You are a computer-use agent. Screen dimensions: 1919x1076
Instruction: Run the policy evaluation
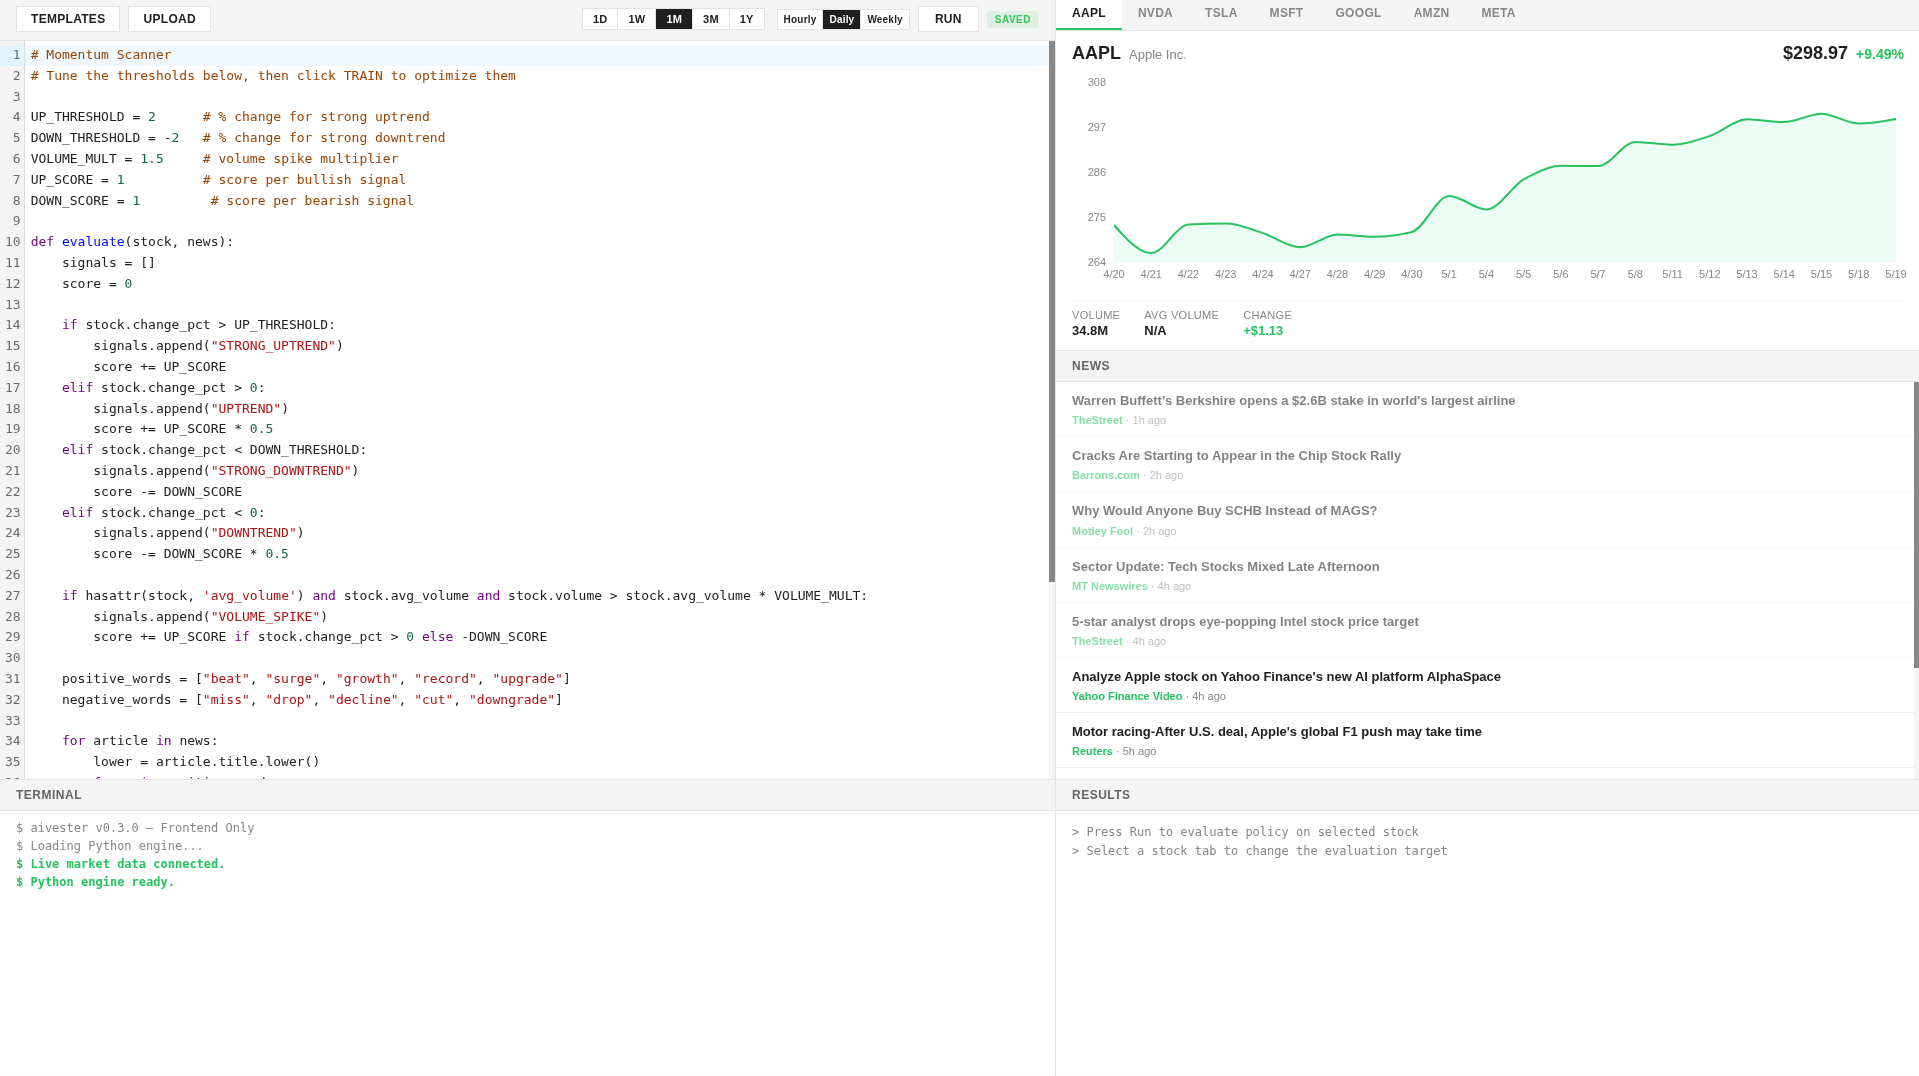pos(948,19)
